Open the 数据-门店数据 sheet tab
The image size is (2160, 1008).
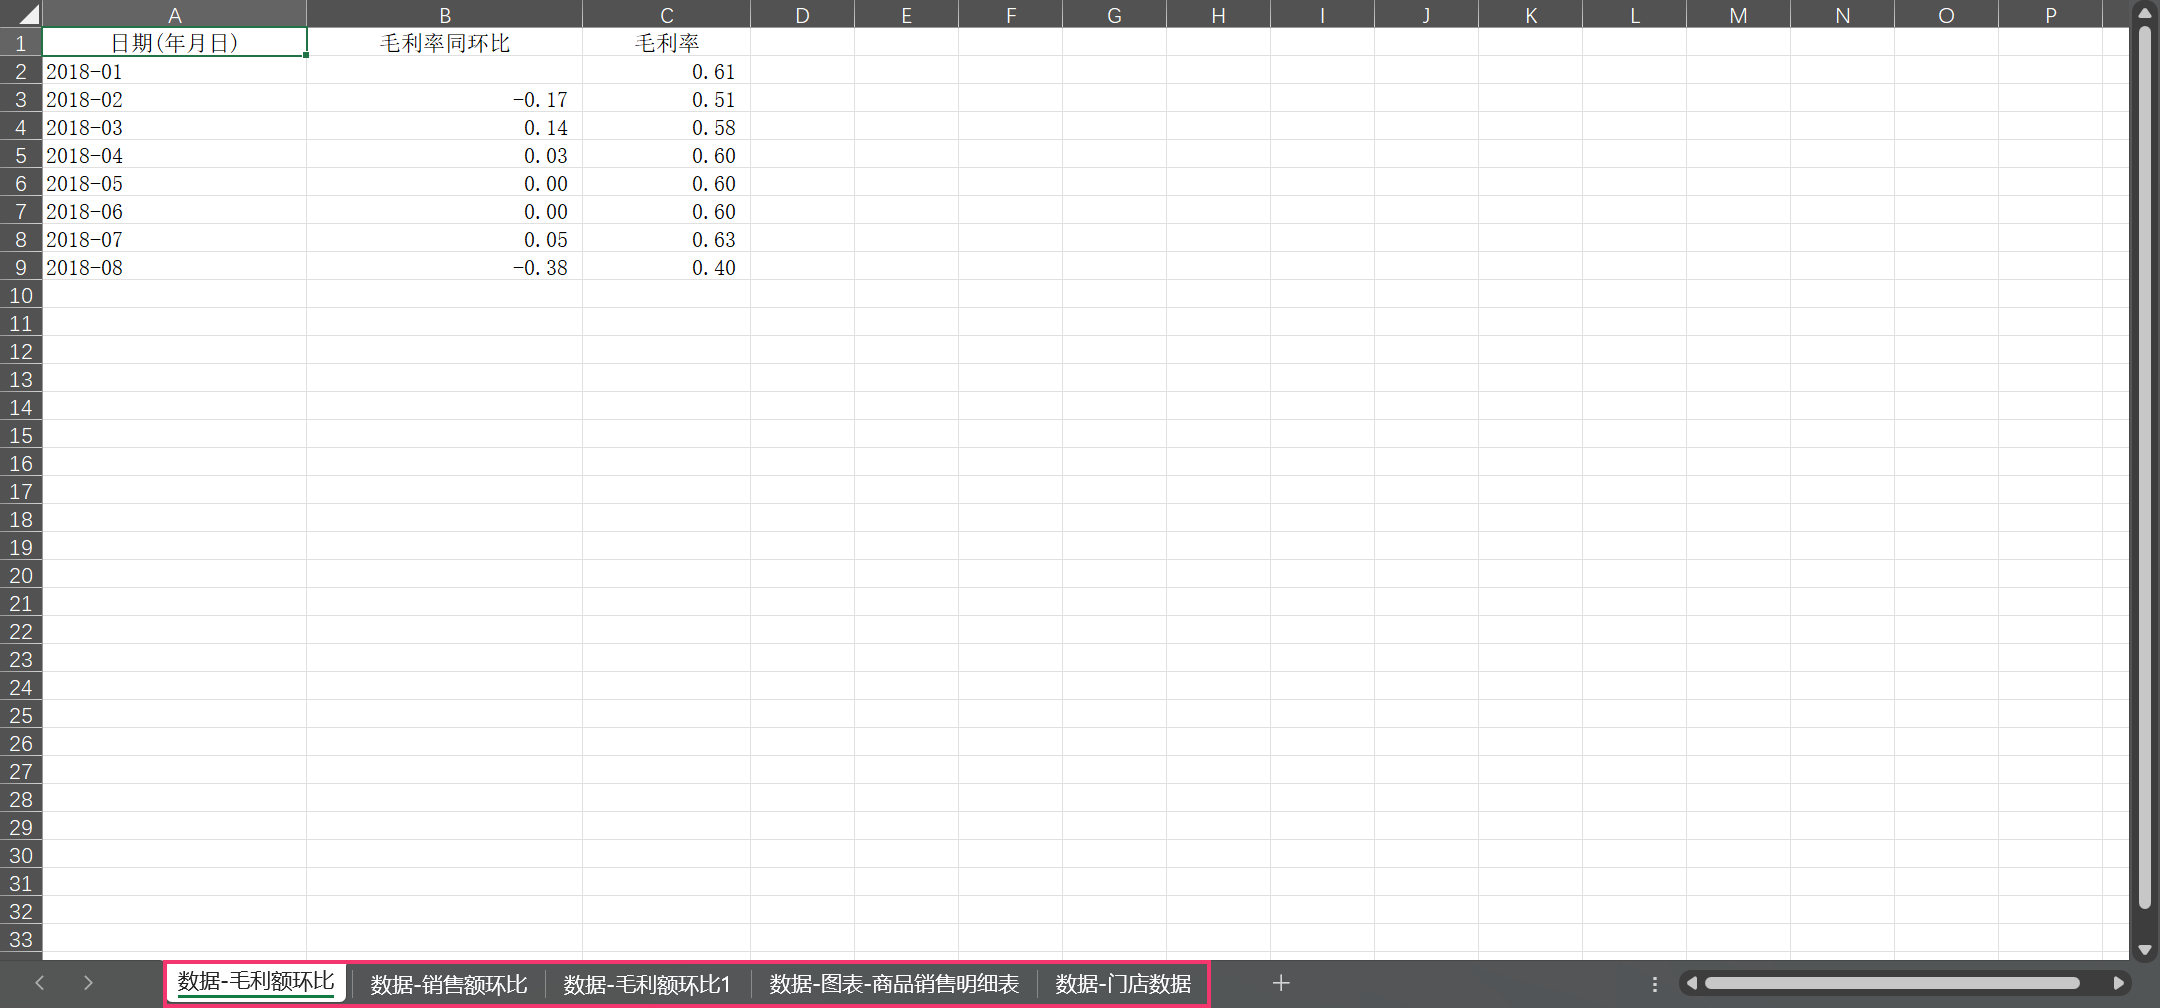point(1123,984)
